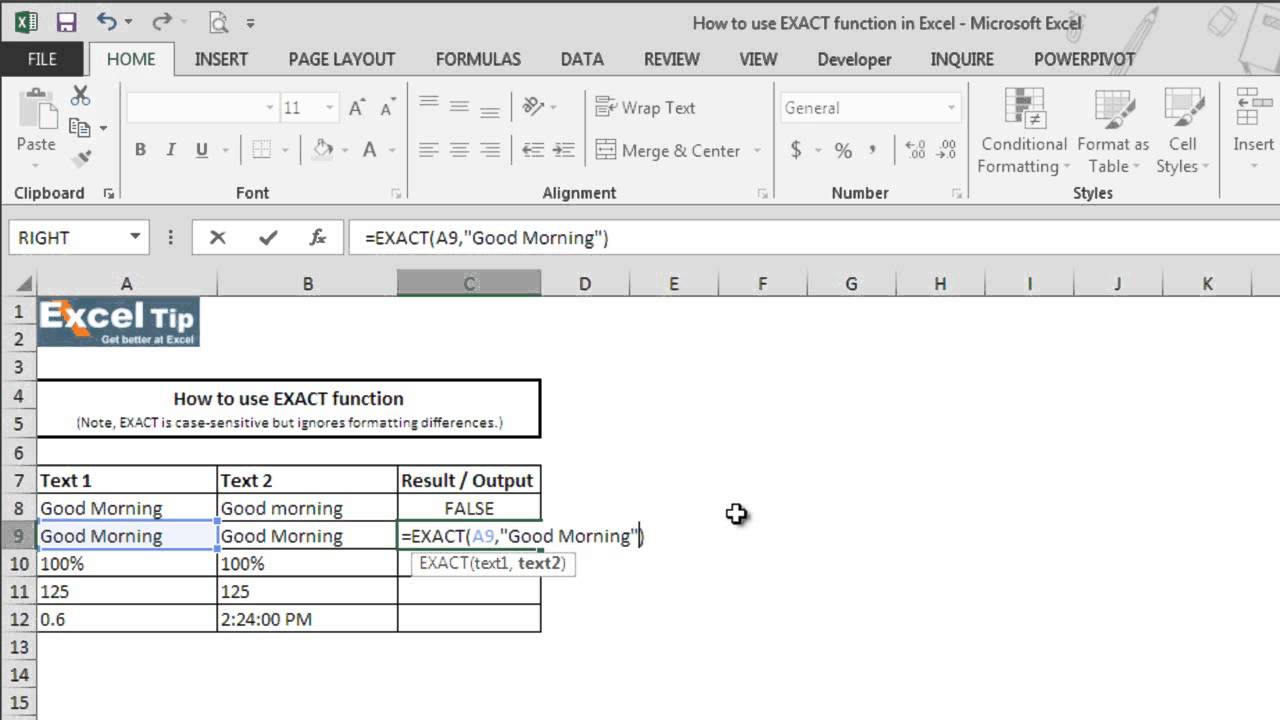Open the Name Box dropdown showing RIGHT
Screen dimensions: 1280x720
(x=135, y=237)
